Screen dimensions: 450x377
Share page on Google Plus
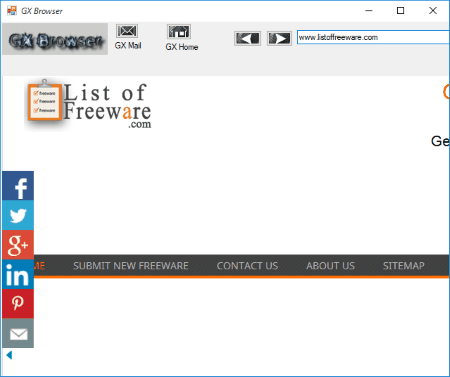tap(18, 245)
